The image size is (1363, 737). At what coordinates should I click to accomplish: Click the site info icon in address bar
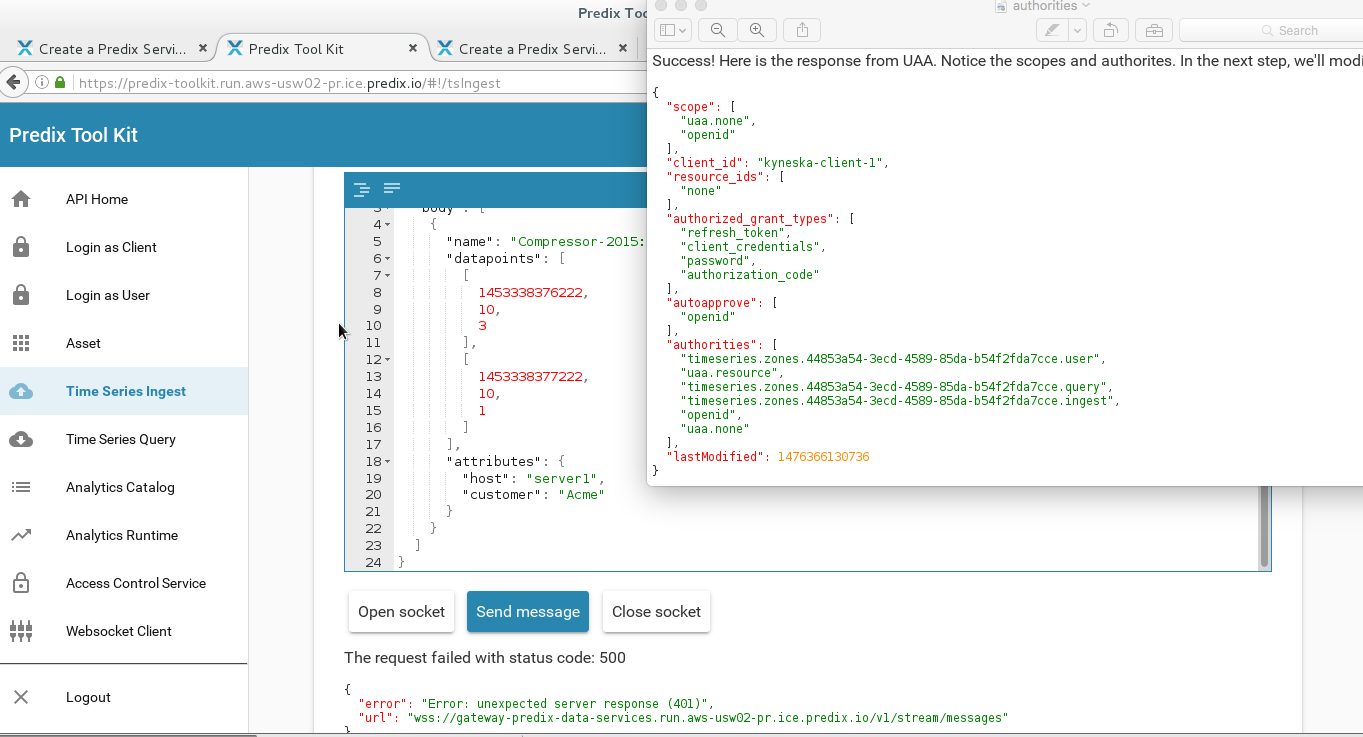pyautogui.click(x=42, y=83)
